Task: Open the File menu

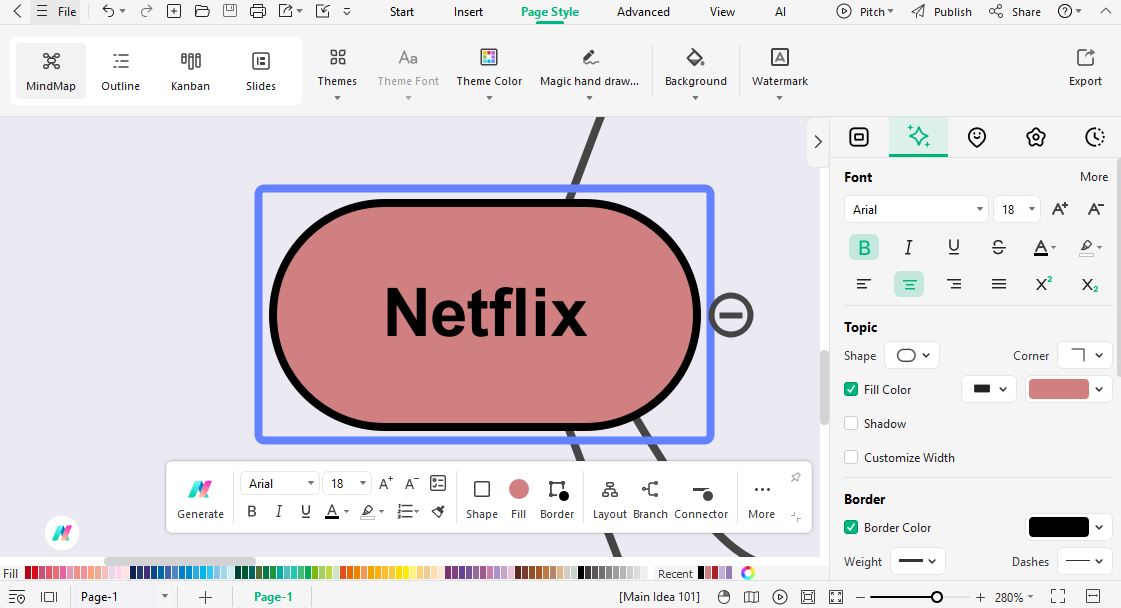Action: pyautogui.click(x=57, y=11)
